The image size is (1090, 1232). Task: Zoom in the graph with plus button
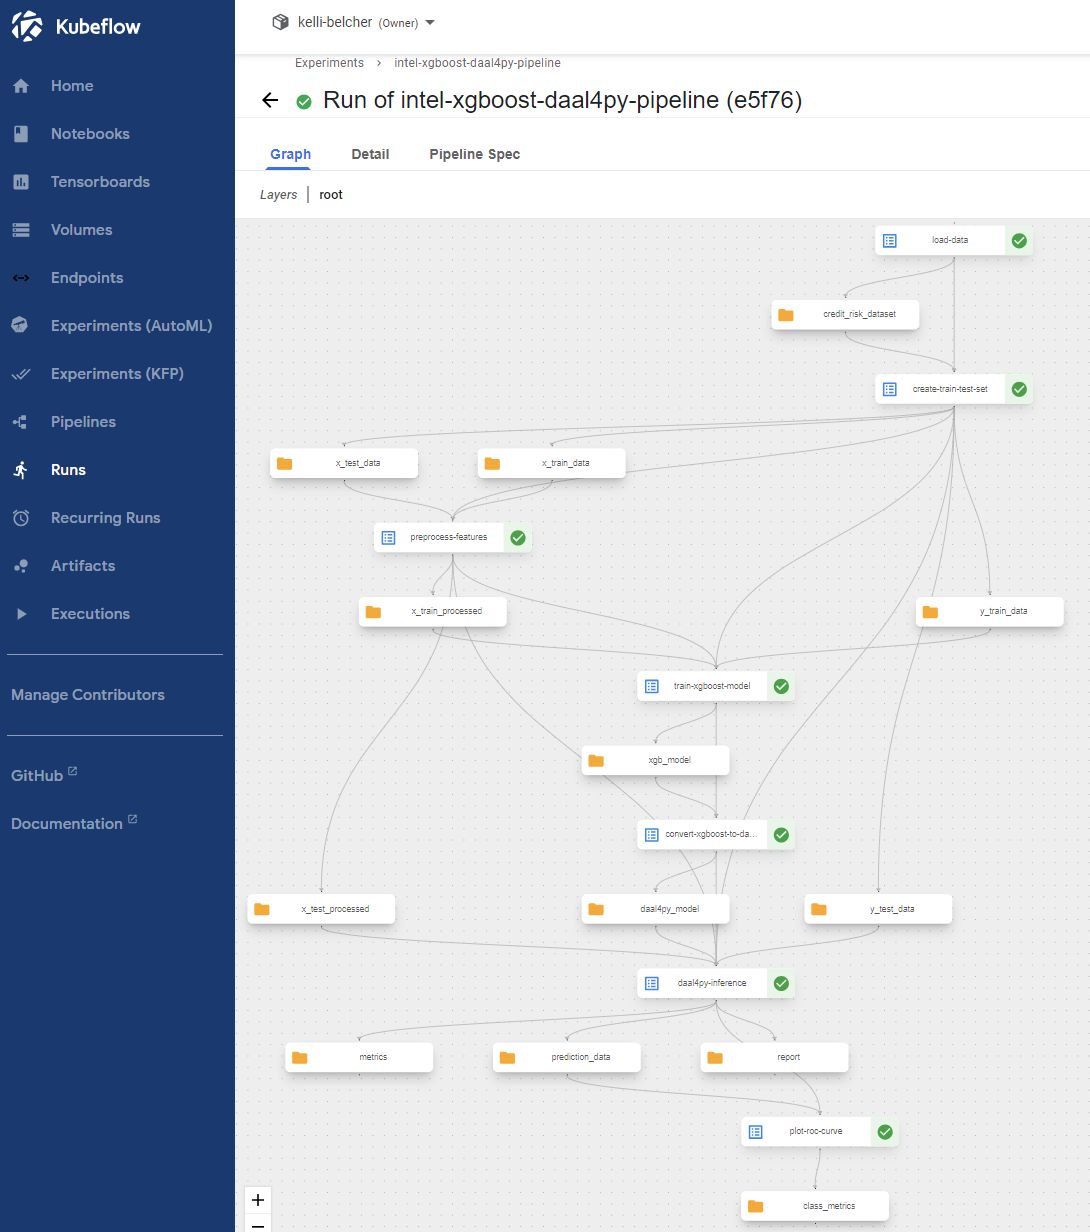click(258, 1200)
